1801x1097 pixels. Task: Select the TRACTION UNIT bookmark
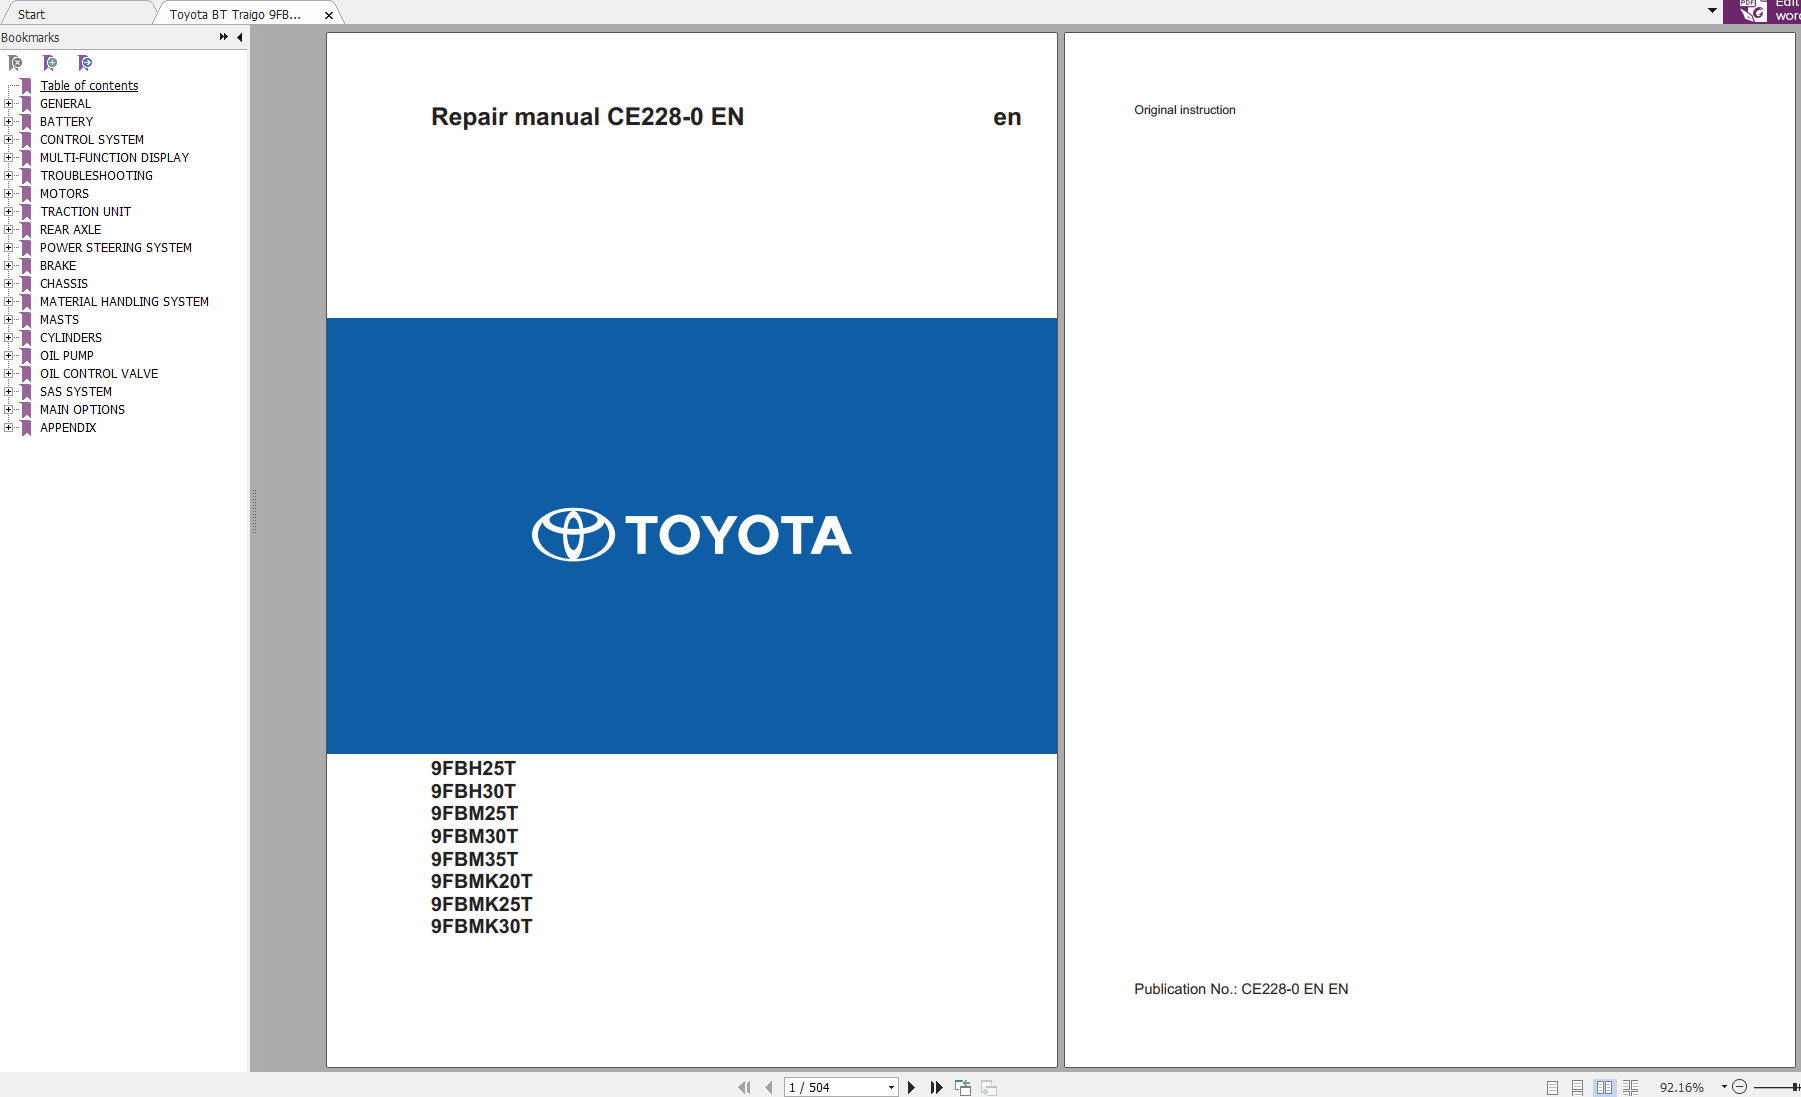(x=85, y=212)
